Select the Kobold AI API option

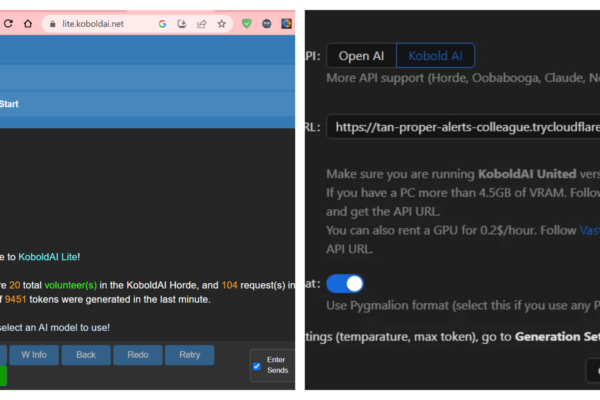coord(435,56)
